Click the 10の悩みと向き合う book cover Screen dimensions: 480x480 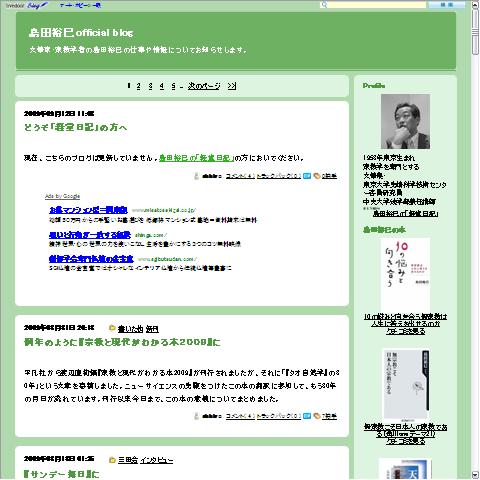(405, 275)
